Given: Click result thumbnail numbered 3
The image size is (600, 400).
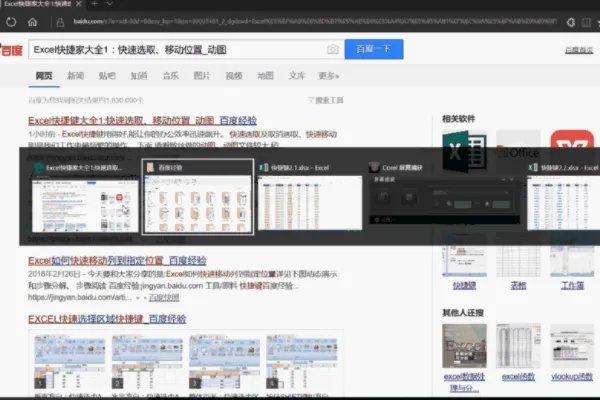Looking at the screenshot, I should point(224,362).
